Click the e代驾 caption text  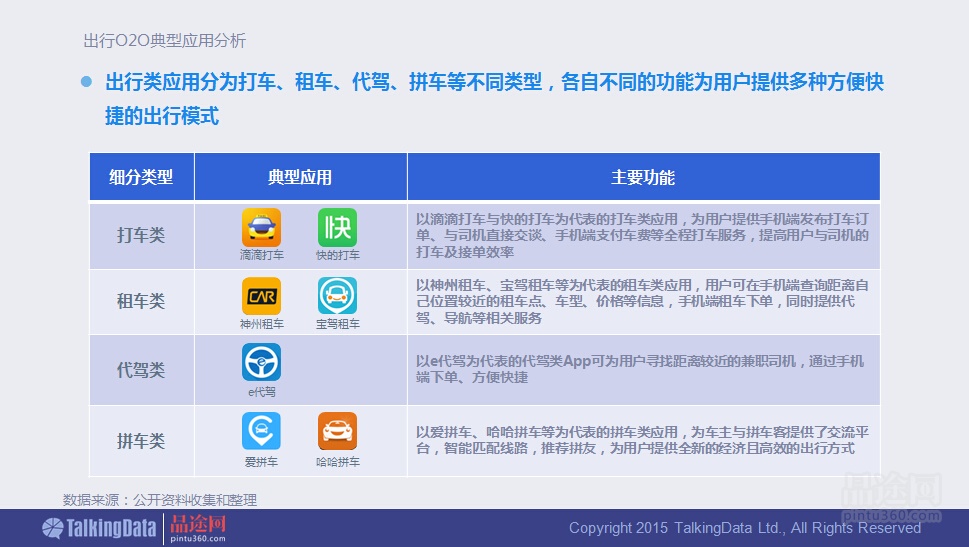pyautogui.click(x=261, y=392)
